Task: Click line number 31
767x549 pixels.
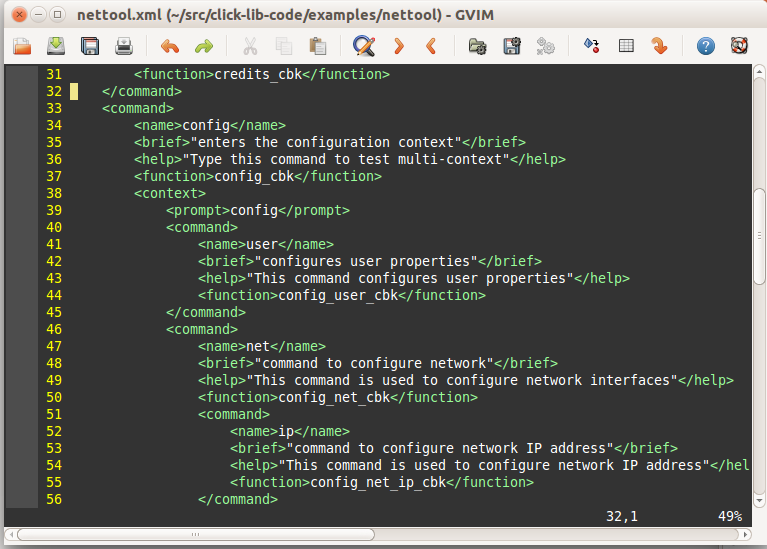Action: coord(54,74)
